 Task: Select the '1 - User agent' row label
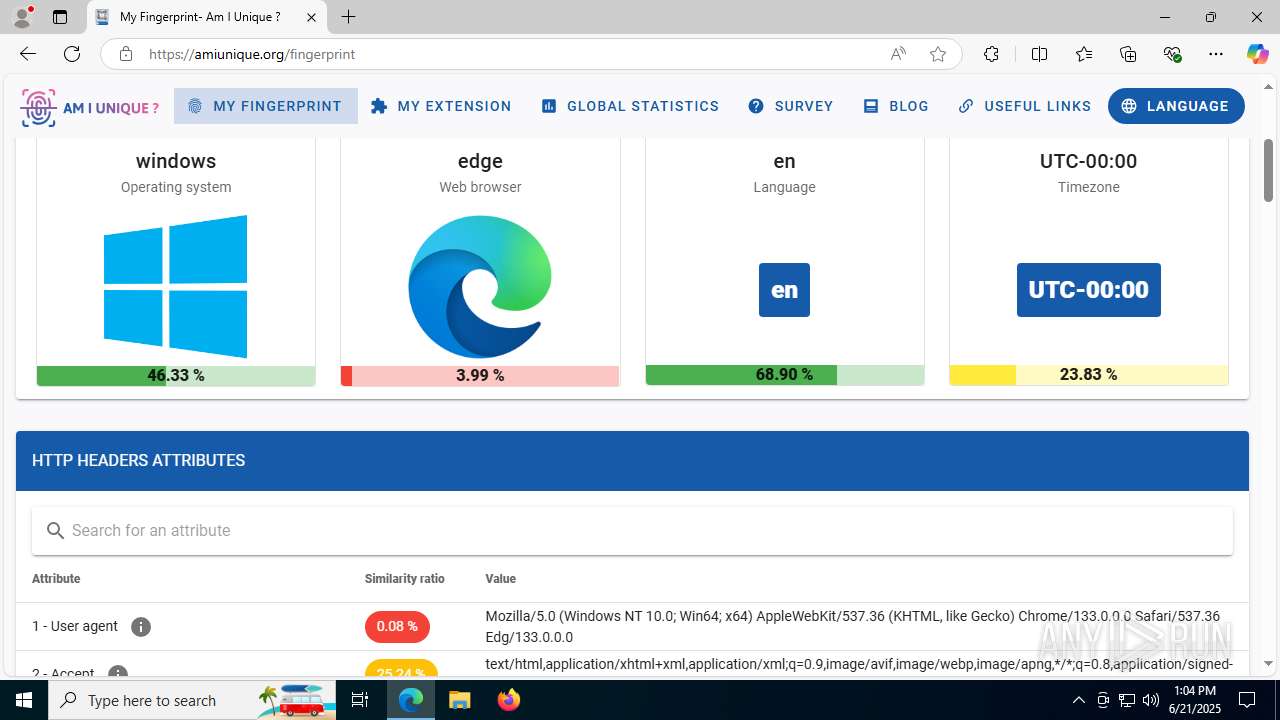click(75, 626)
